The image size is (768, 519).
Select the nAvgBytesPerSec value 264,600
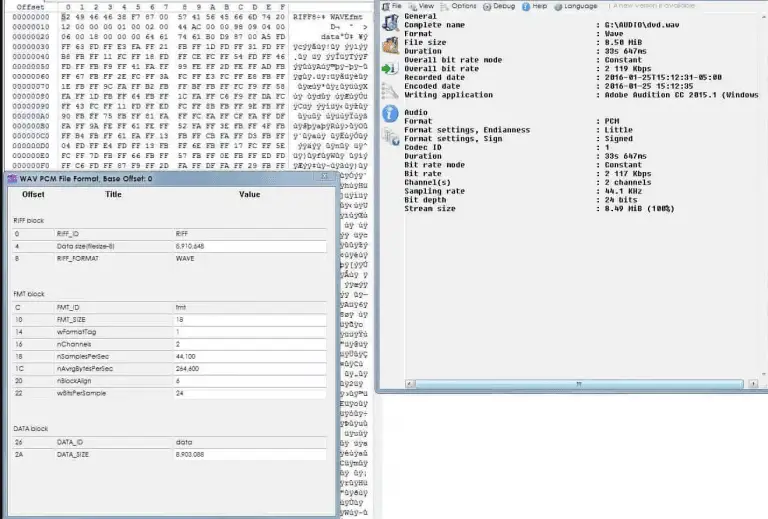pyautogui.click(x=187, y=369)
